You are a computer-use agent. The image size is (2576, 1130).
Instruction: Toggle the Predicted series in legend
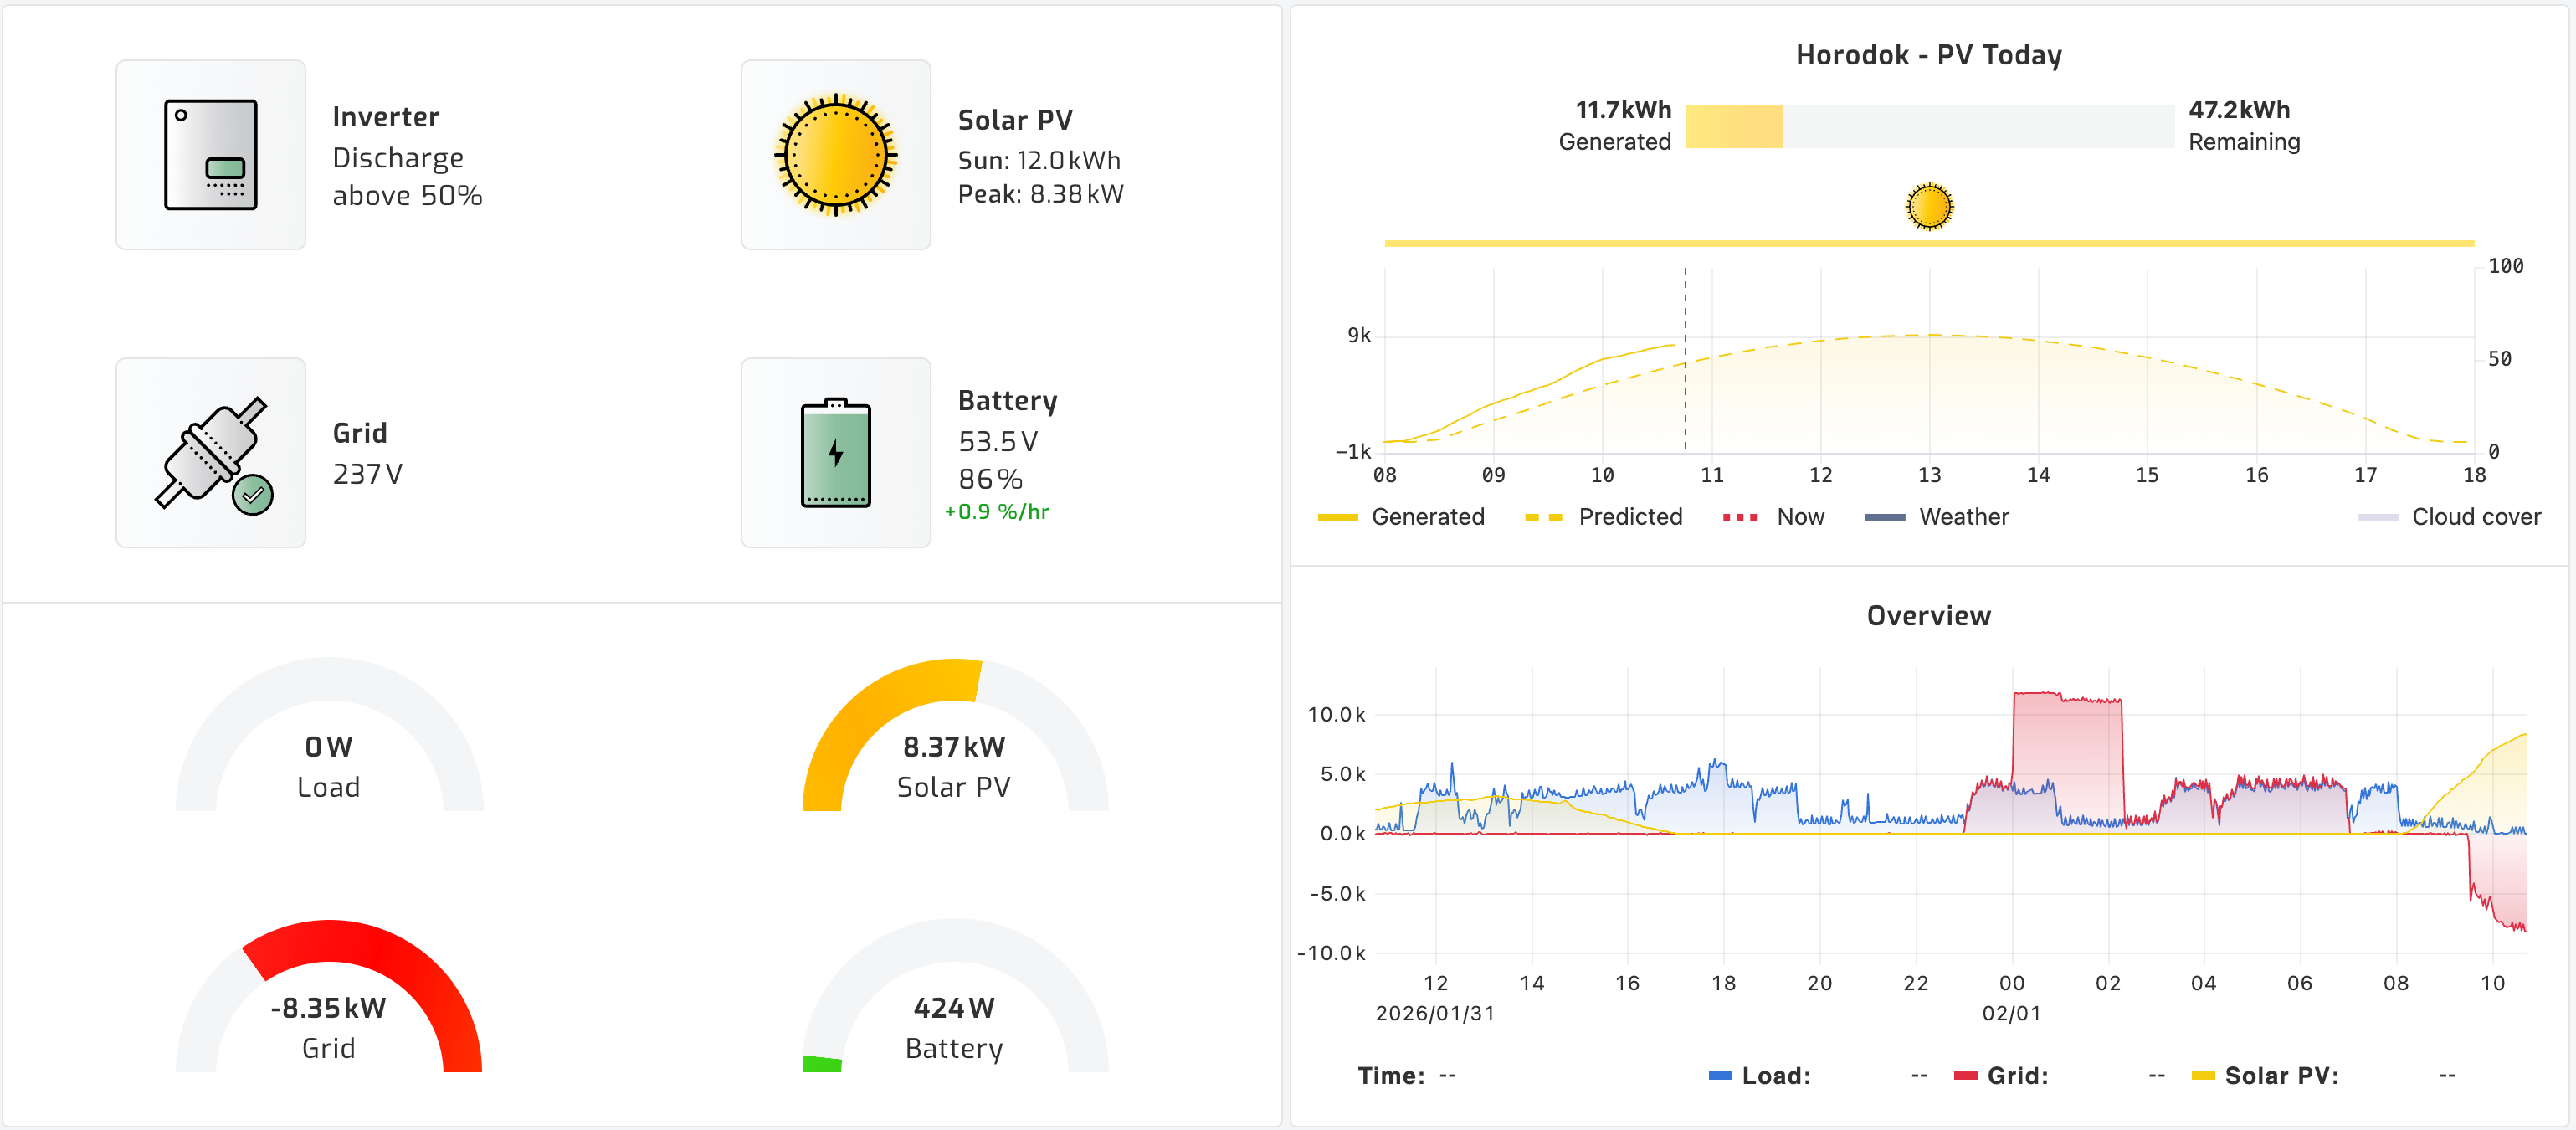pyautogui.click(x=1629, y=517)
